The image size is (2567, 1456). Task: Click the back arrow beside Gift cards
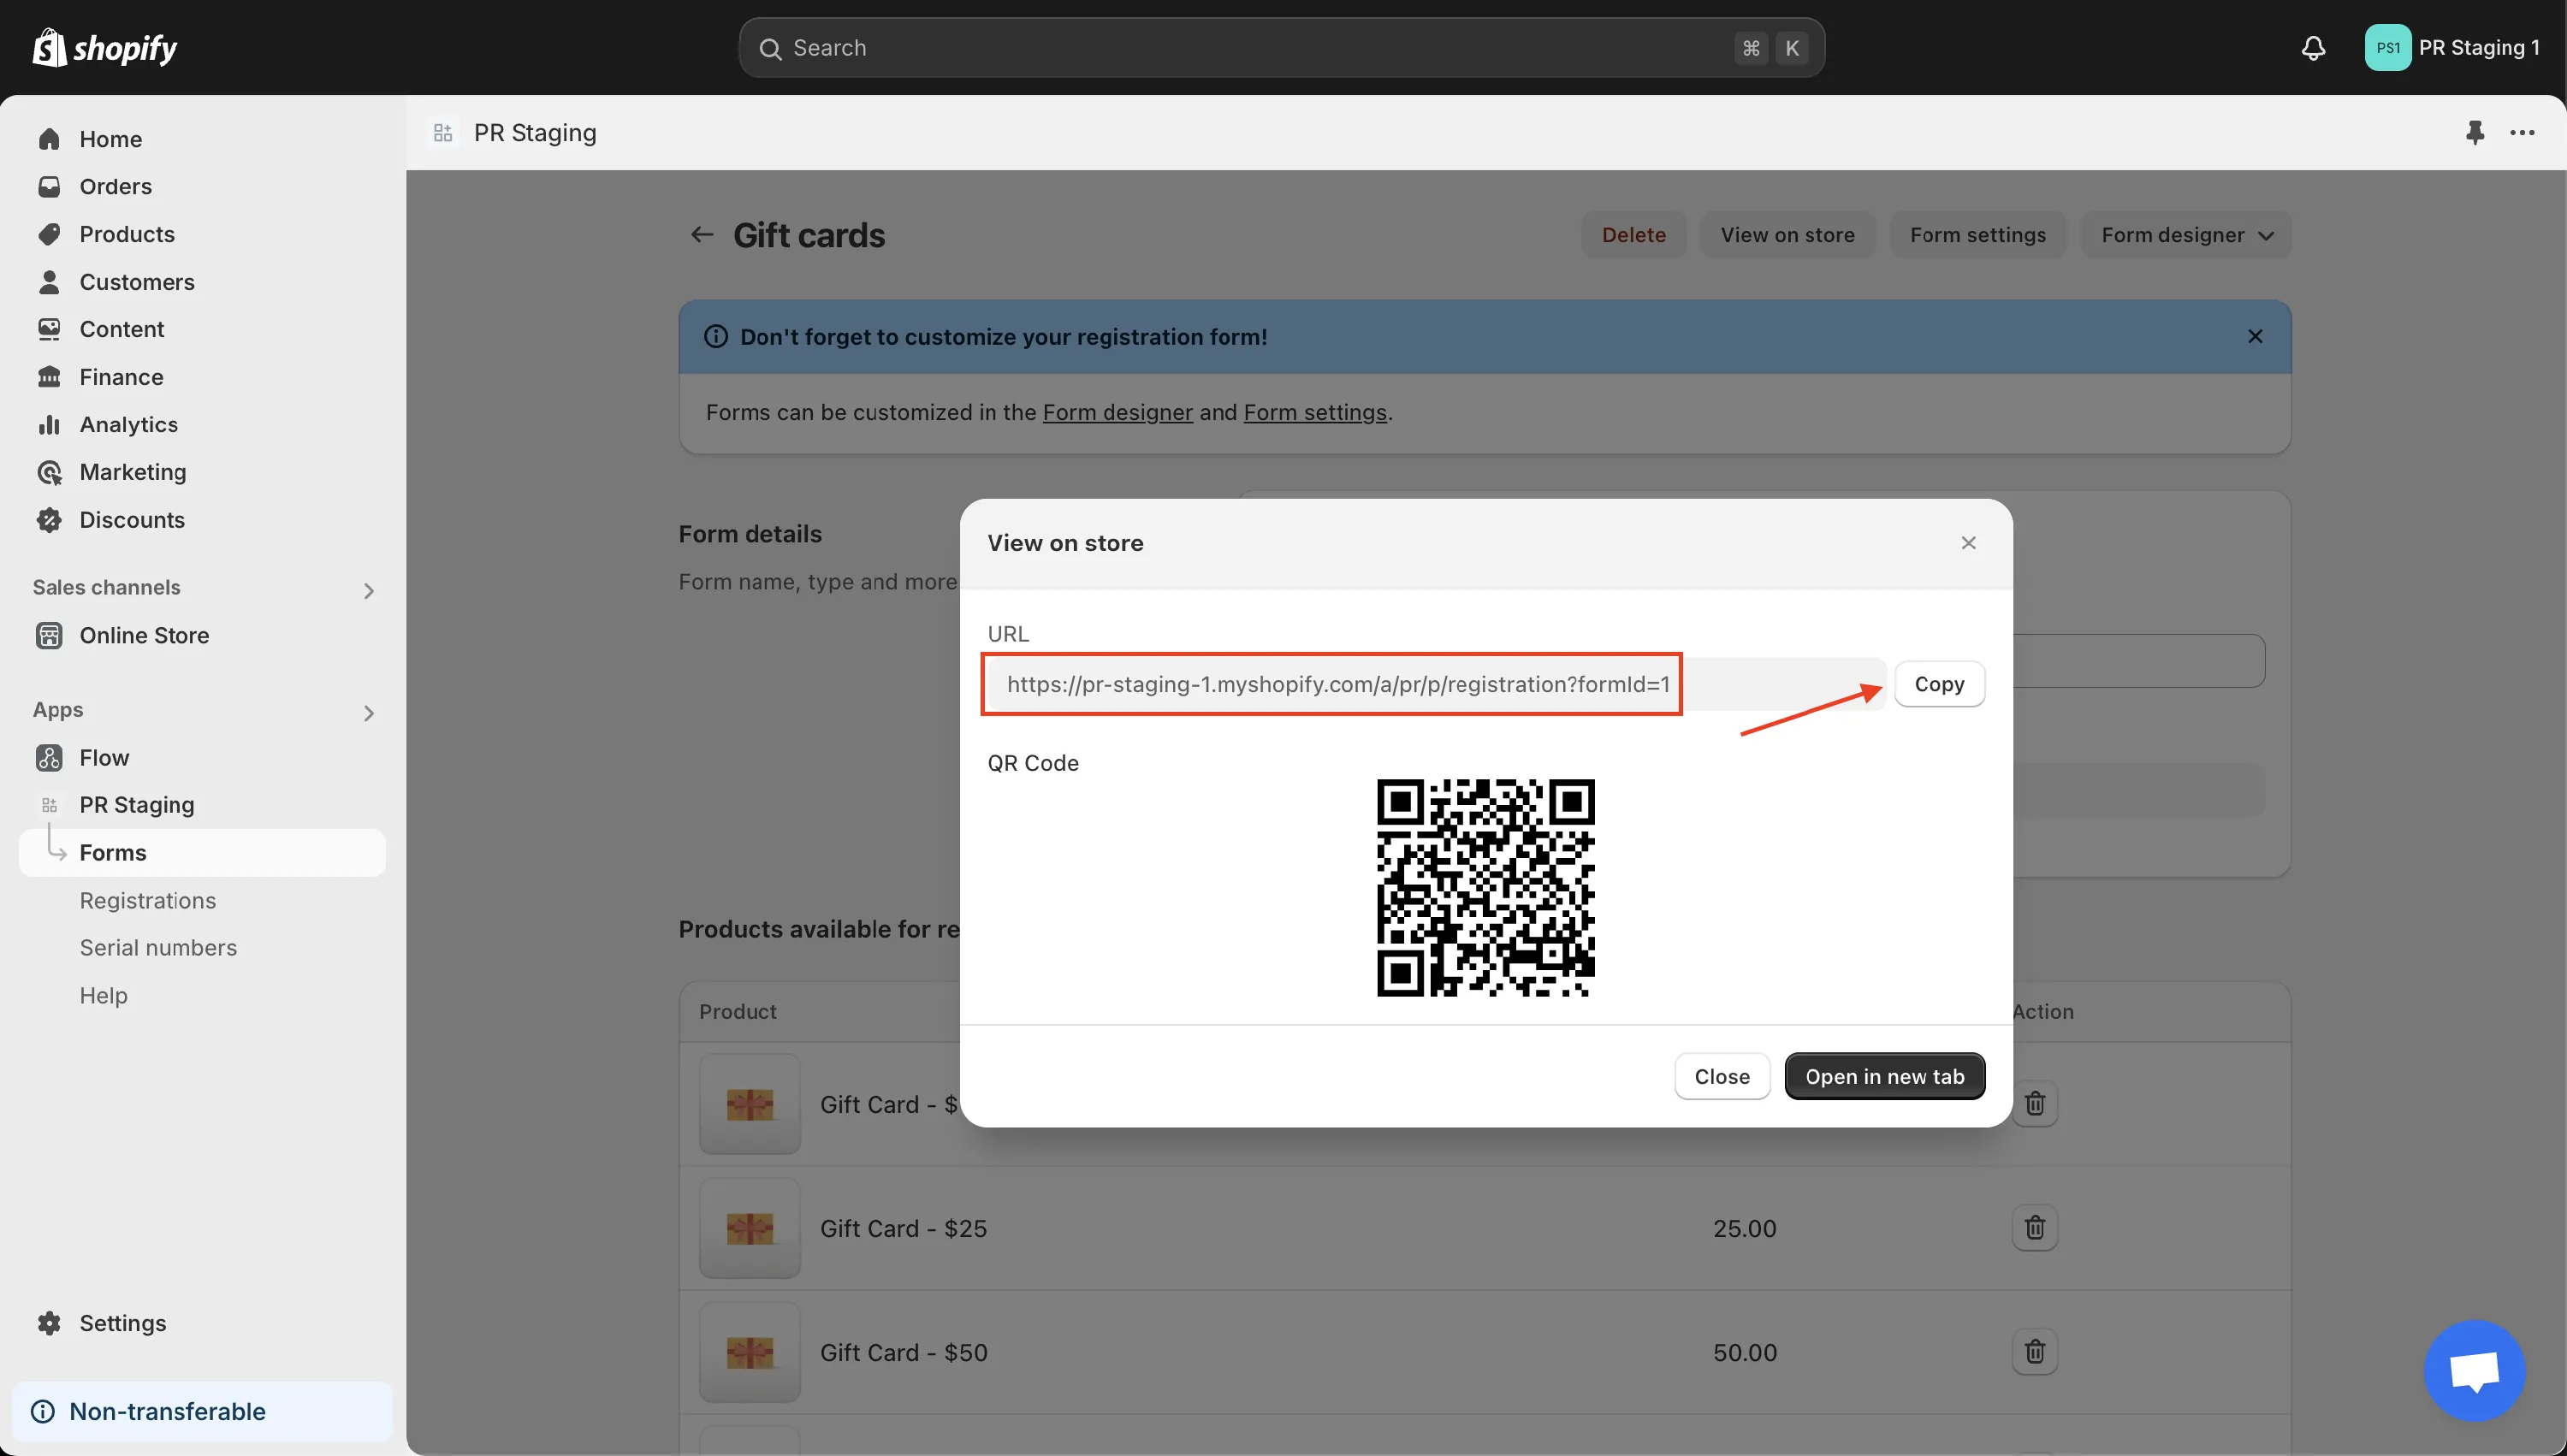(x=702, y=235)
